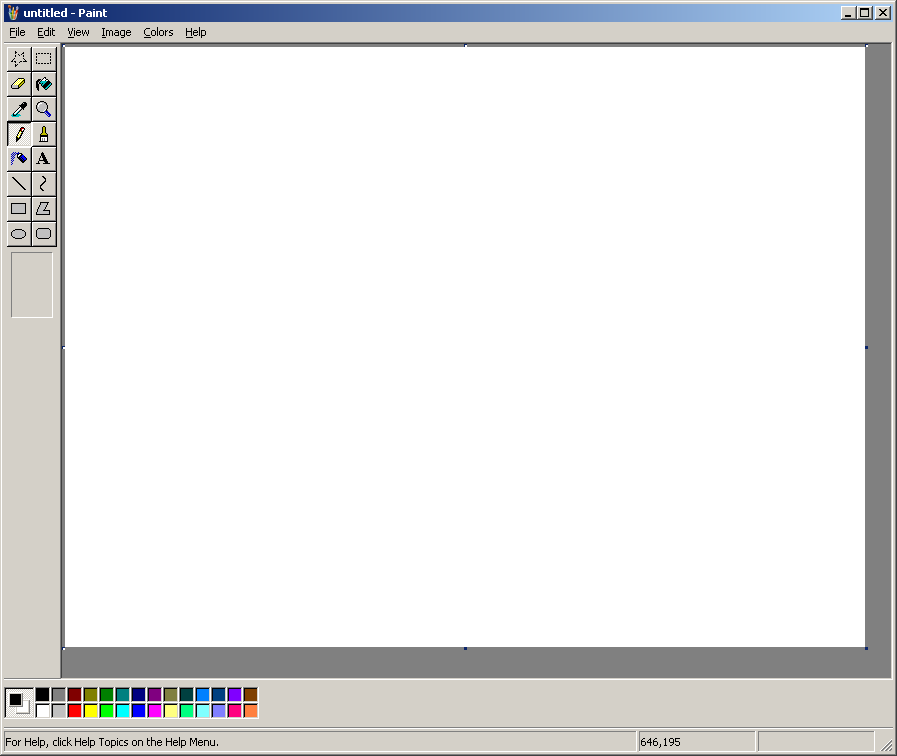Viewport: 897px width, 756px height.
Task: Pick the bright cyan swatch
Action: pos(122,711)
